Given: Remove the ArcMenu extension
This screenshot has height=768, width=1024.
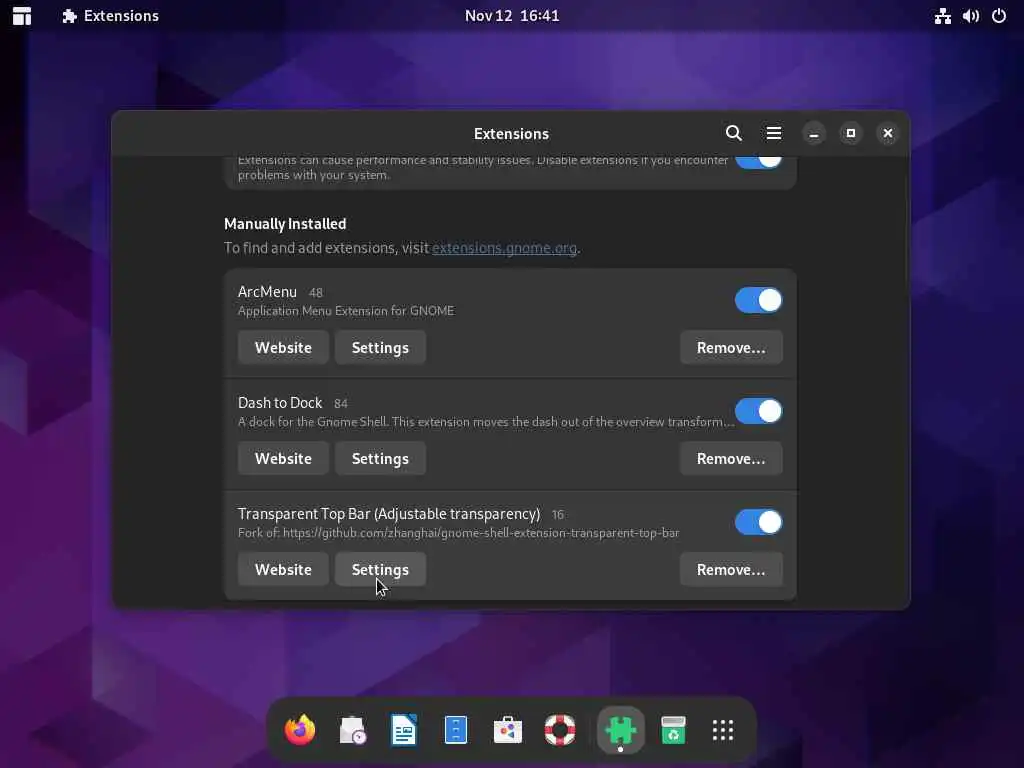Looking at the screenshot, I should (731, 347).
